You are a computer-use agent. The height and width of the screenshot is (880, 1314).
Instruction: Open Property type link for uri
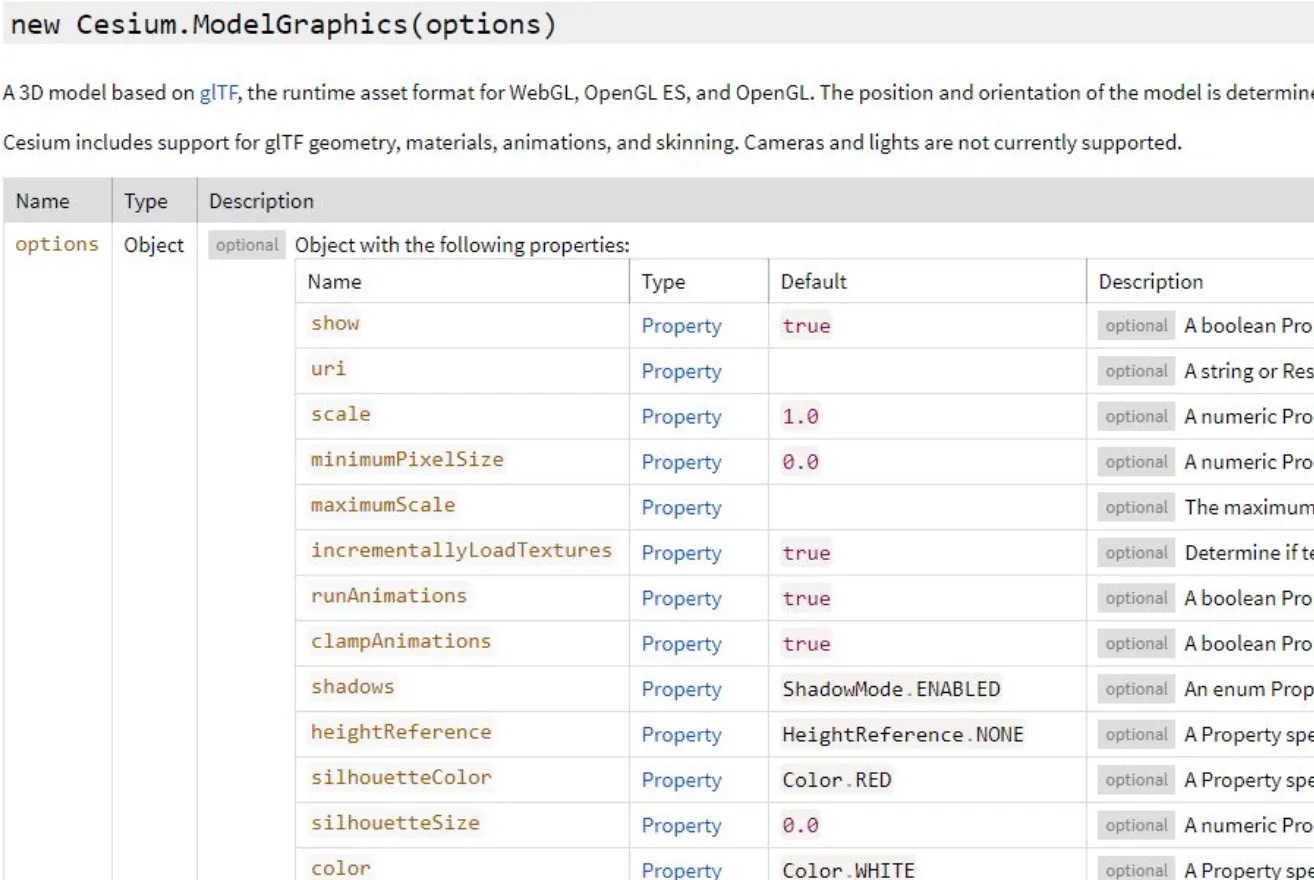point(681,371)
